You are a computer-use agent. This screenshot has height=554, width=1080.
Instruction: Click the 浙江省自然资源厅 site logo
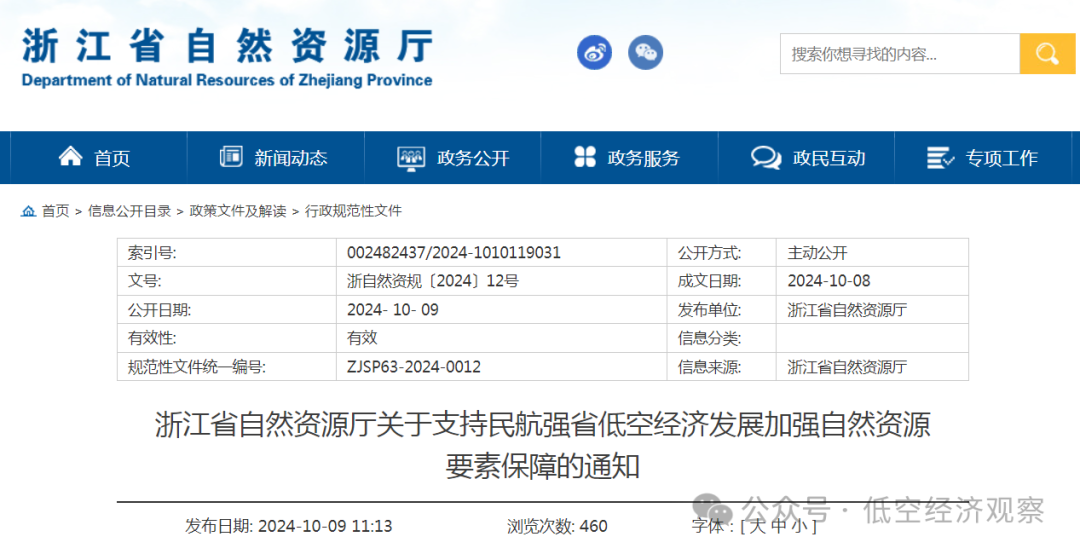click(x=227, y=58)
